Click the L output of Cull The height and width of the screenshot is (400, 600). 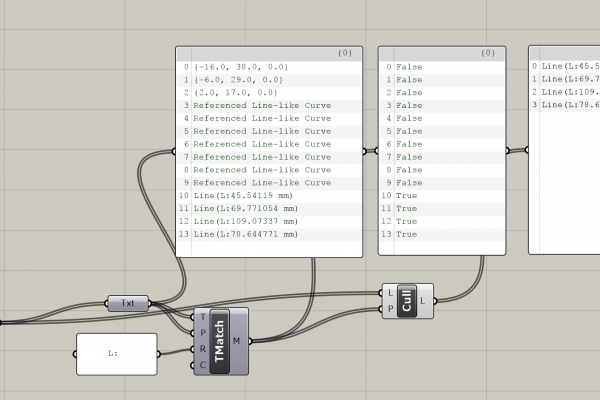pos(423,301)
